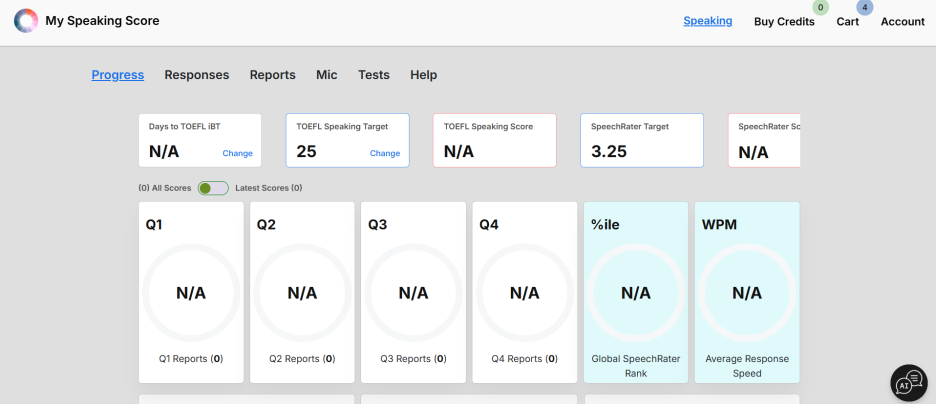
Task: Select the Q3 score card
Action: pyautogui.click(x=413, y=292)
